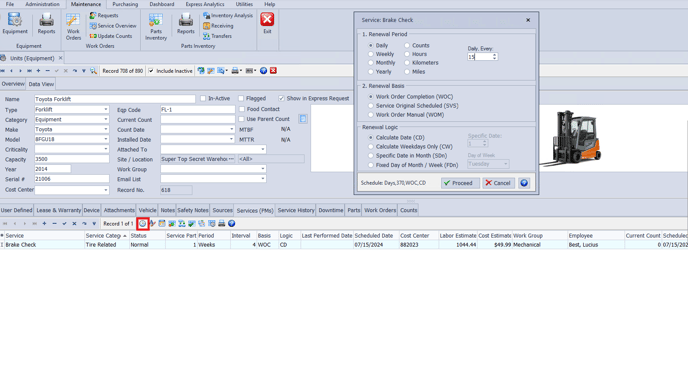Image resolution: width=688 pixels, height=380 pixels.
Task: Open Work Orders from the ribbon
Action: tap(73, 26)
